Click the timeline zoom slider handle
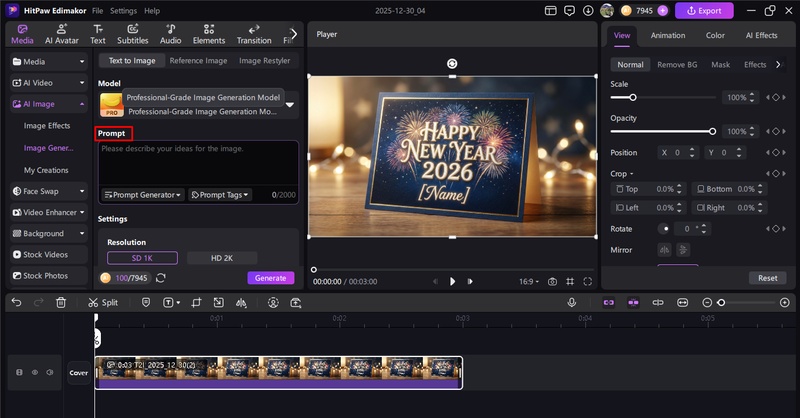This screenshot has width=800, height=418. pos(721,303)
